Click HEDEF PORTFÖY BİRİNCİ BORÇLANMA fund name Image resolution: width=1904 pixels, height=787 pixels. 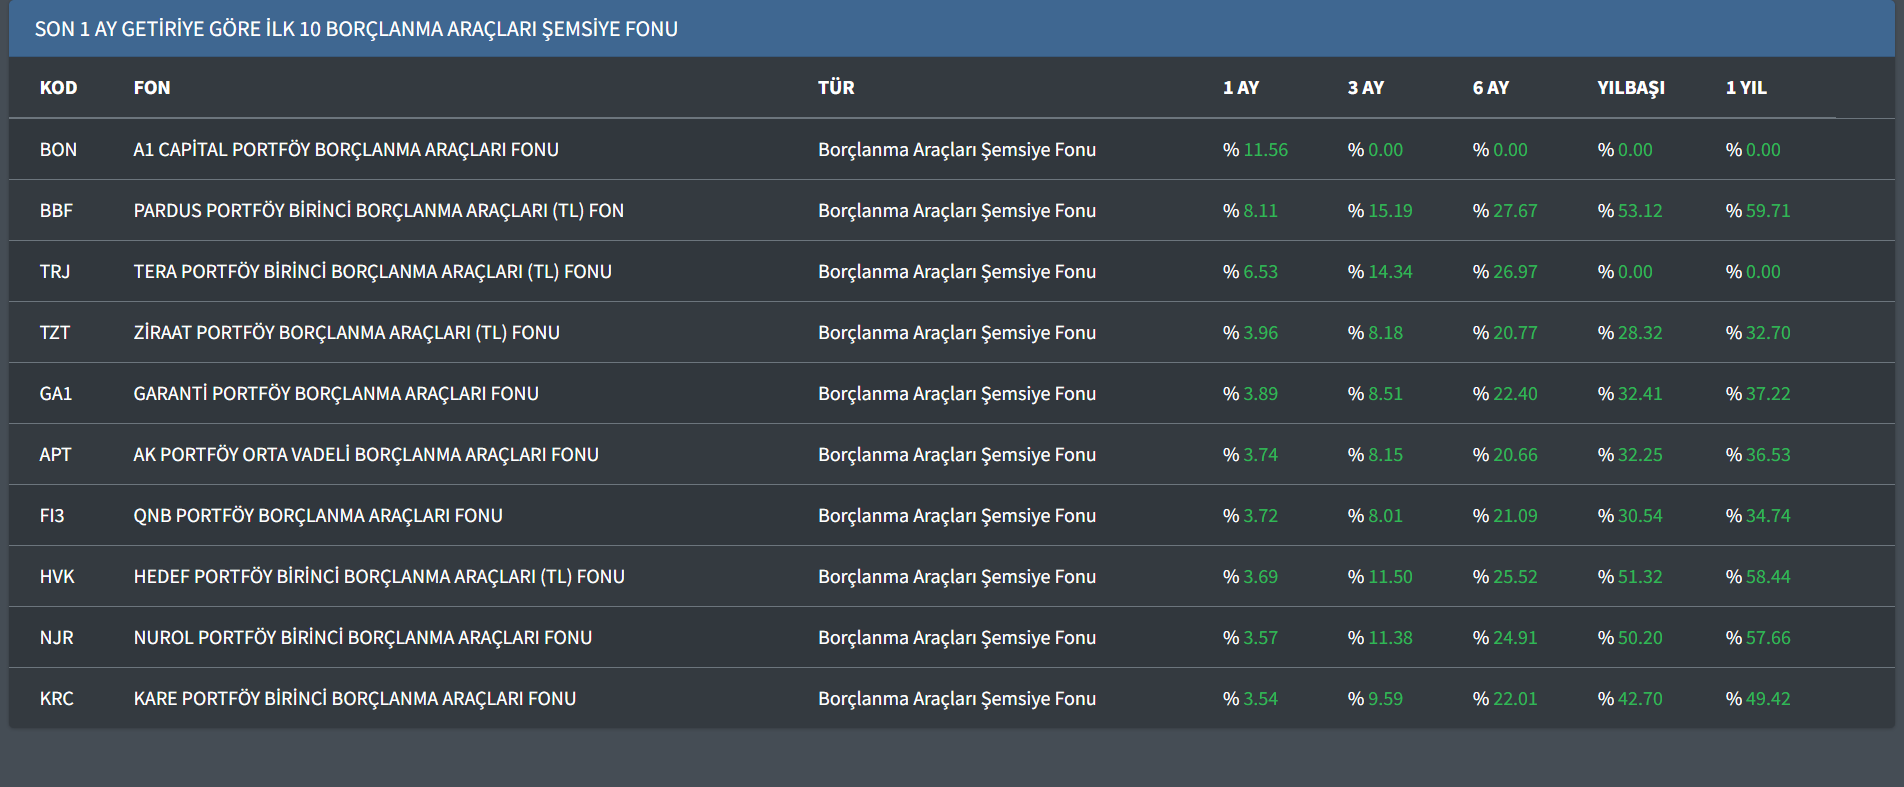click(379, 577)
